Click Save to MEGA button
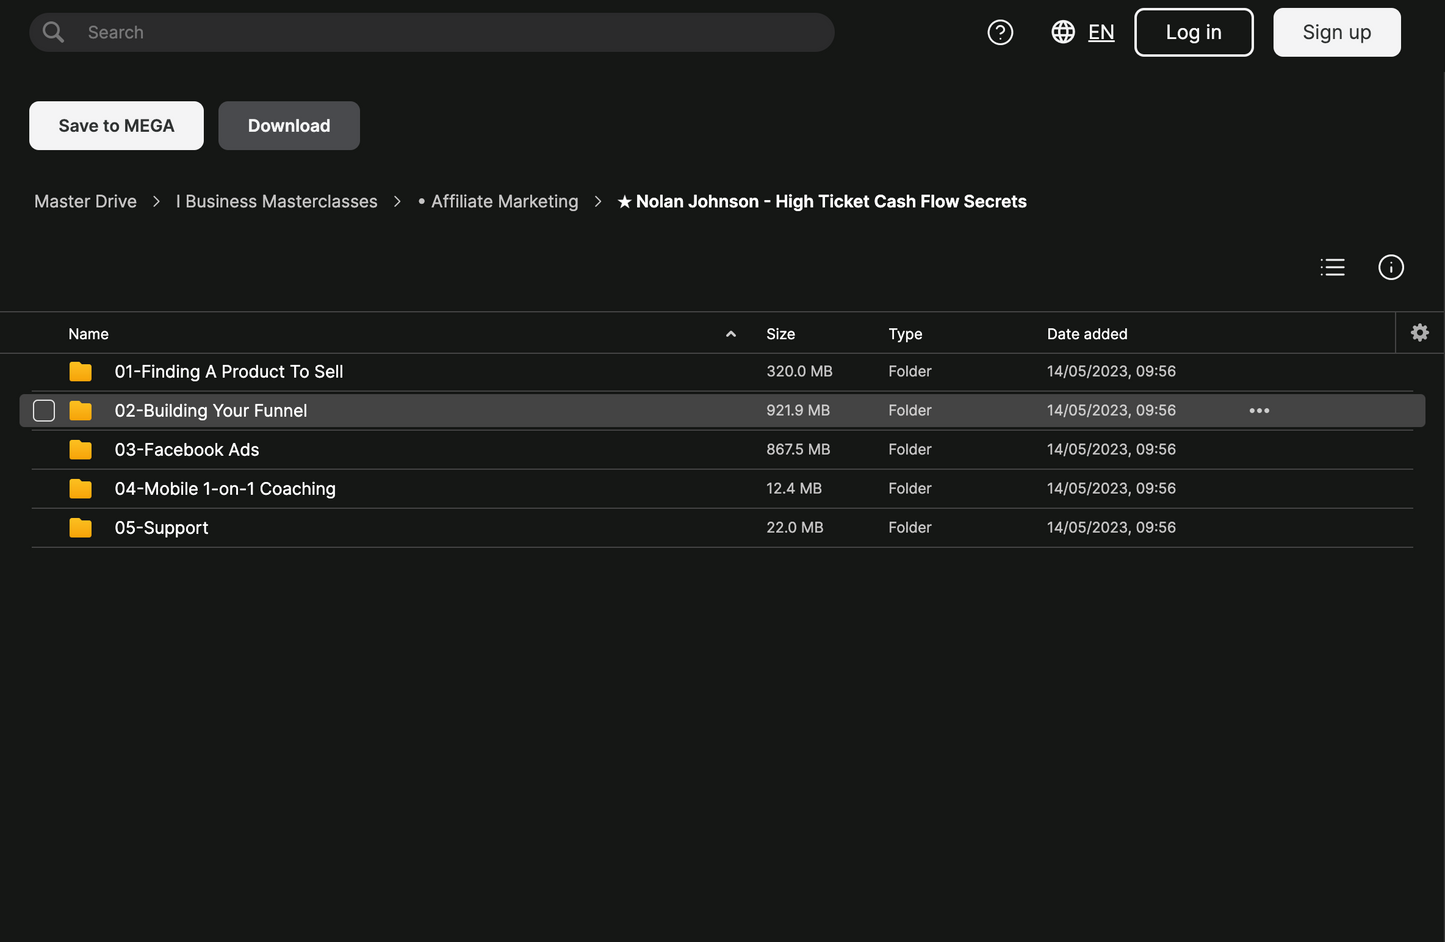 [116, 126]
